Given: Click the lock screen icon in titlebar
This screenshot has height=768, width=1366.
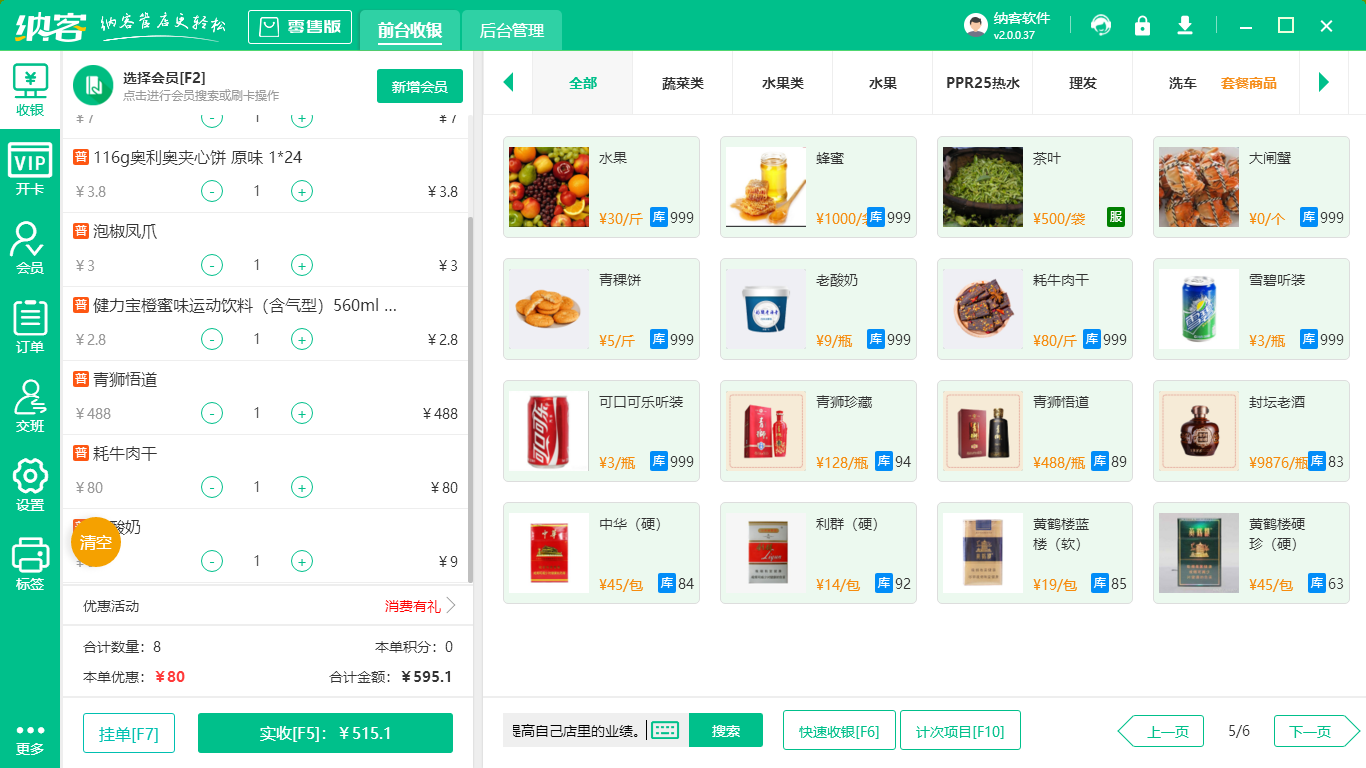Looking at the screenshot, I should 1142,25.
